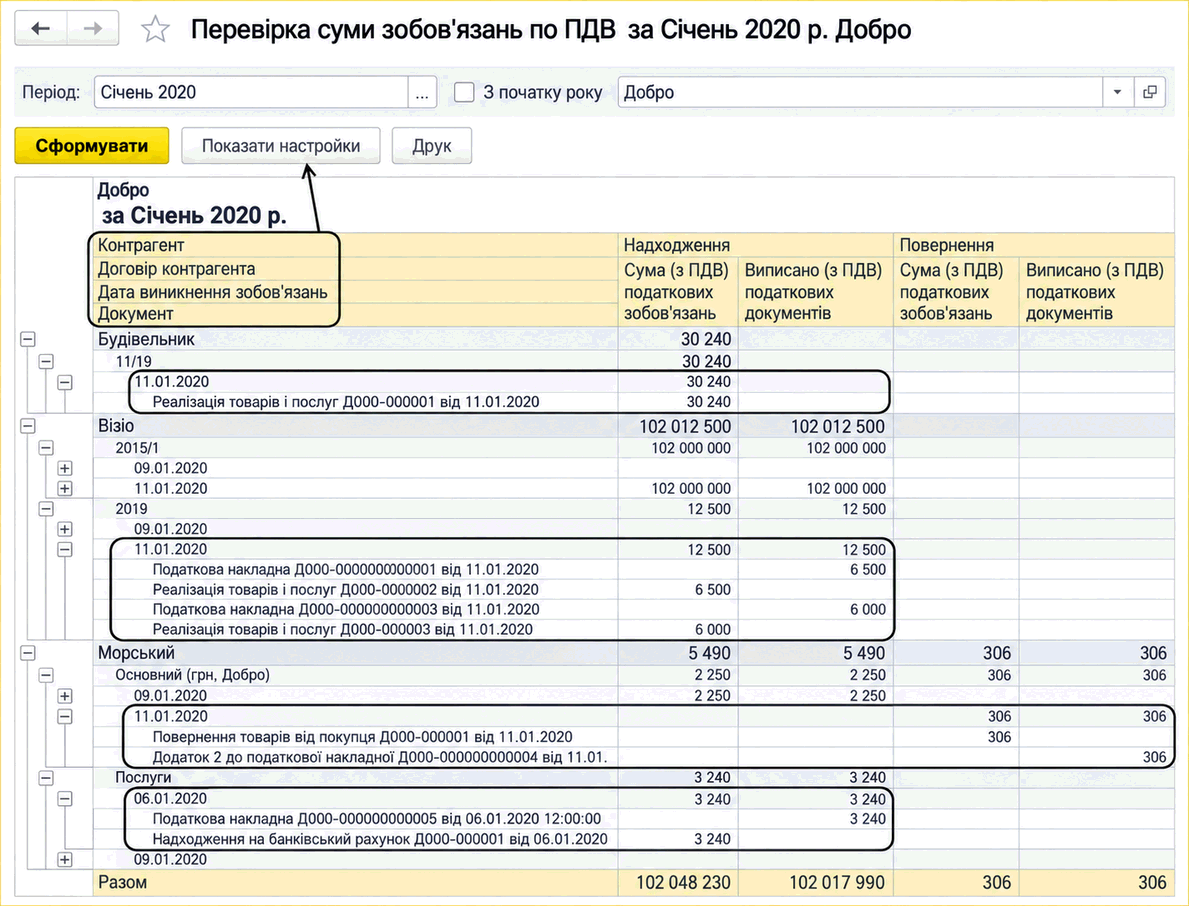Click Будівельник sum cell 30 240
Image resolution: width=1189 pixels, height=906 pixels.
coord(706,340)
